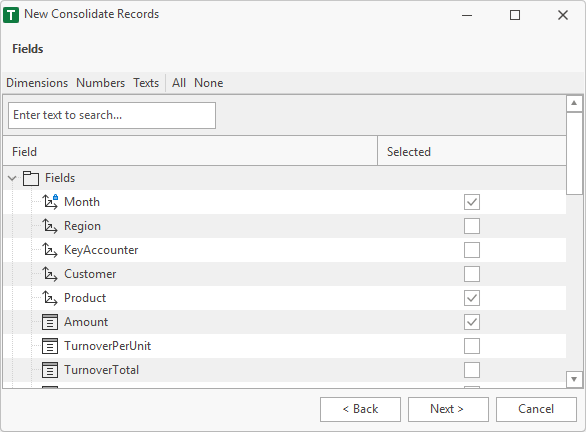Click the Amount number field icon
This screenshot has width=586, height=432.
coord(50,322)
